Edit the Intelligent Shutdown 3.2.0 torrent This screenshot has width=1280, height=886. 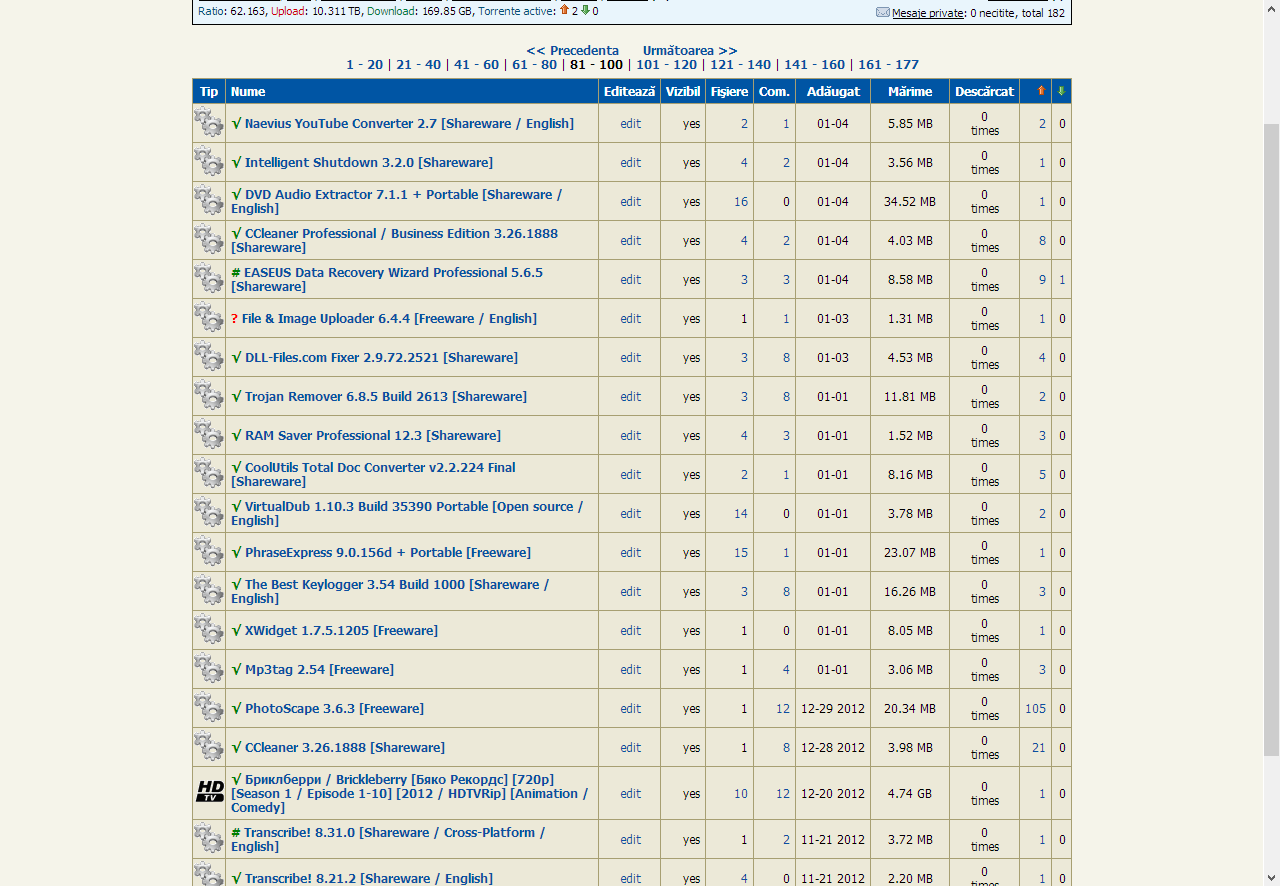(x=630, y=162)
